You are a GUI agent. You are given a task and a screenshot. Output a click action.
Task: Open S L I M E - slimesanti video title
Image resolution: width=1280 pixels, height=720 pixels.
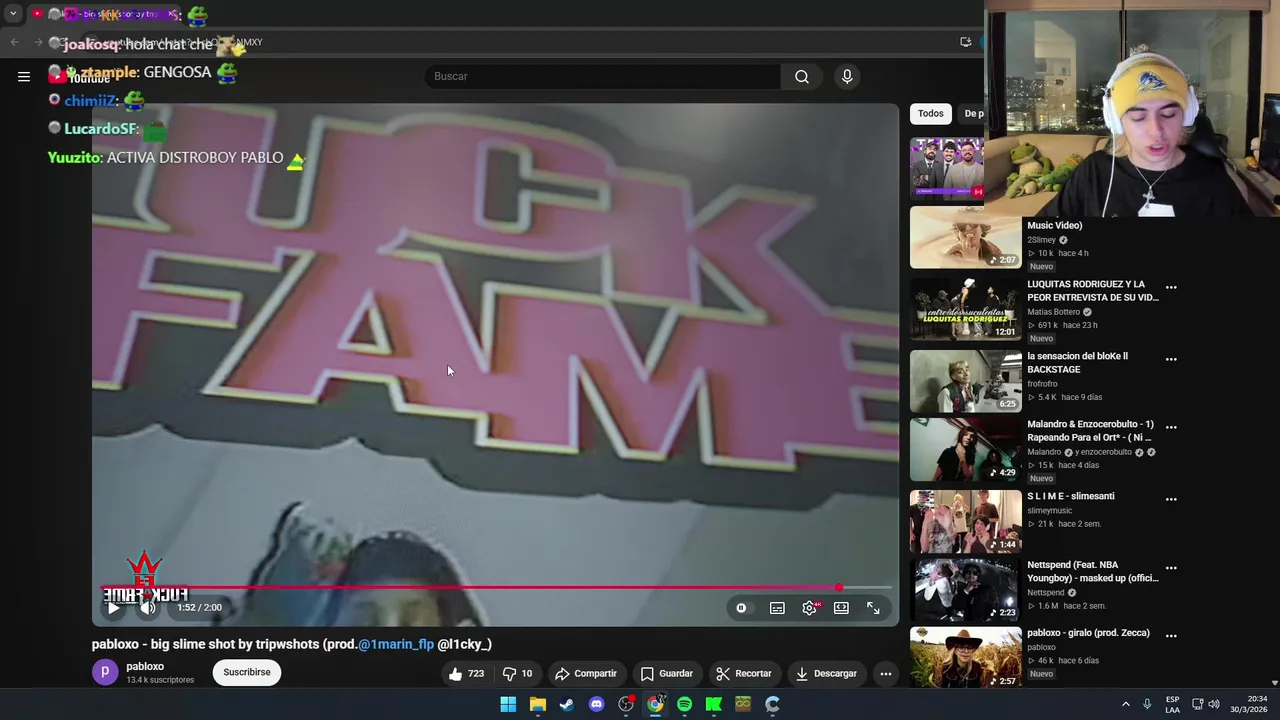click(x=1070, y=496)
